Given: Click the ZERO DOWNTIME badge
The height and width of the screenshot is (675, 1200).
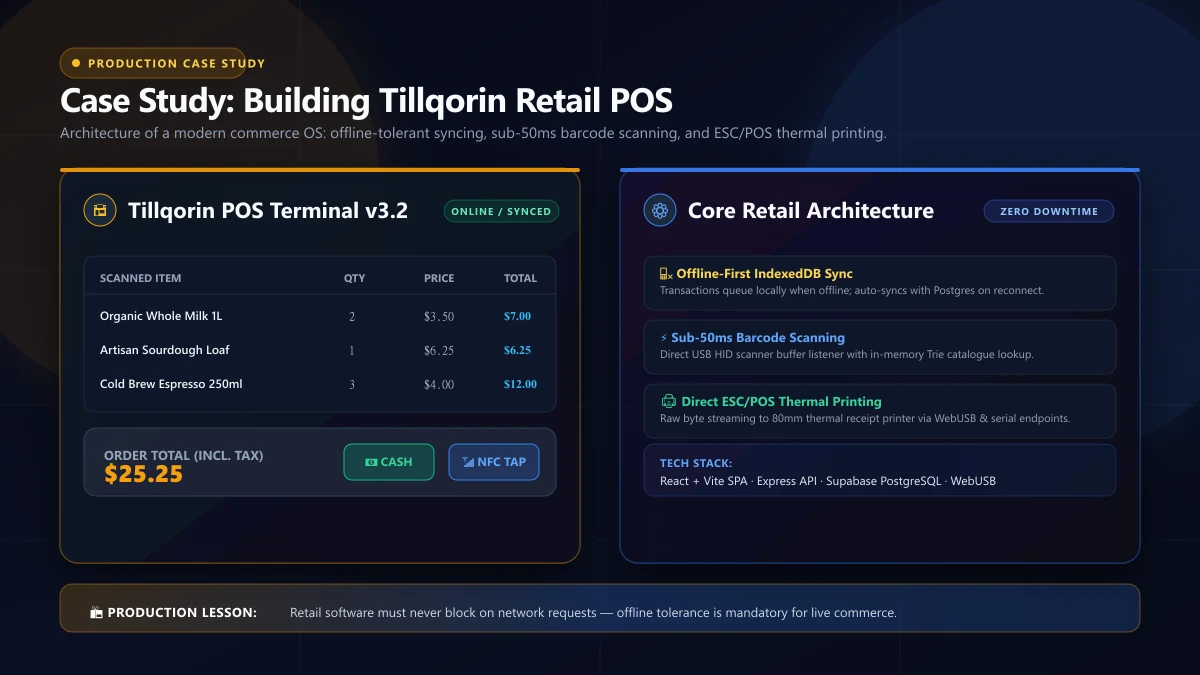Looking at the screenshot, I should point(1049,211).
